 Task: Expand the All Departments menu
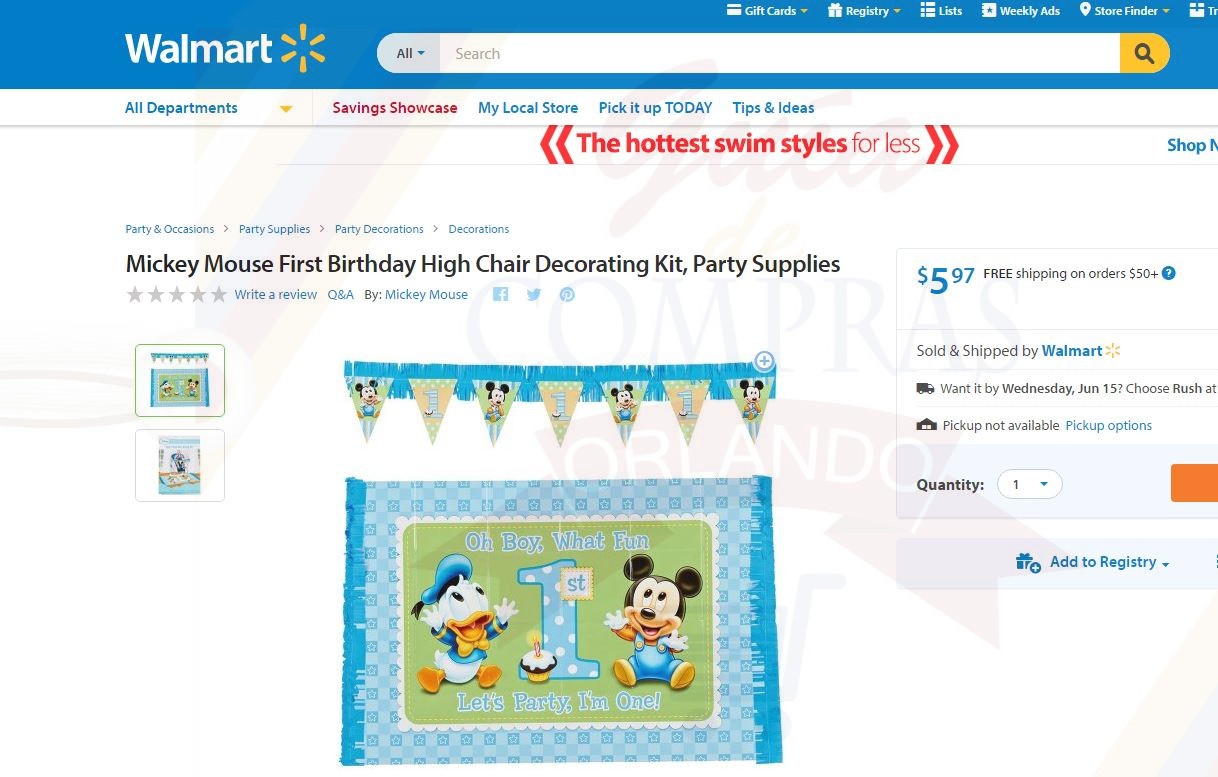tap(208, 108)
